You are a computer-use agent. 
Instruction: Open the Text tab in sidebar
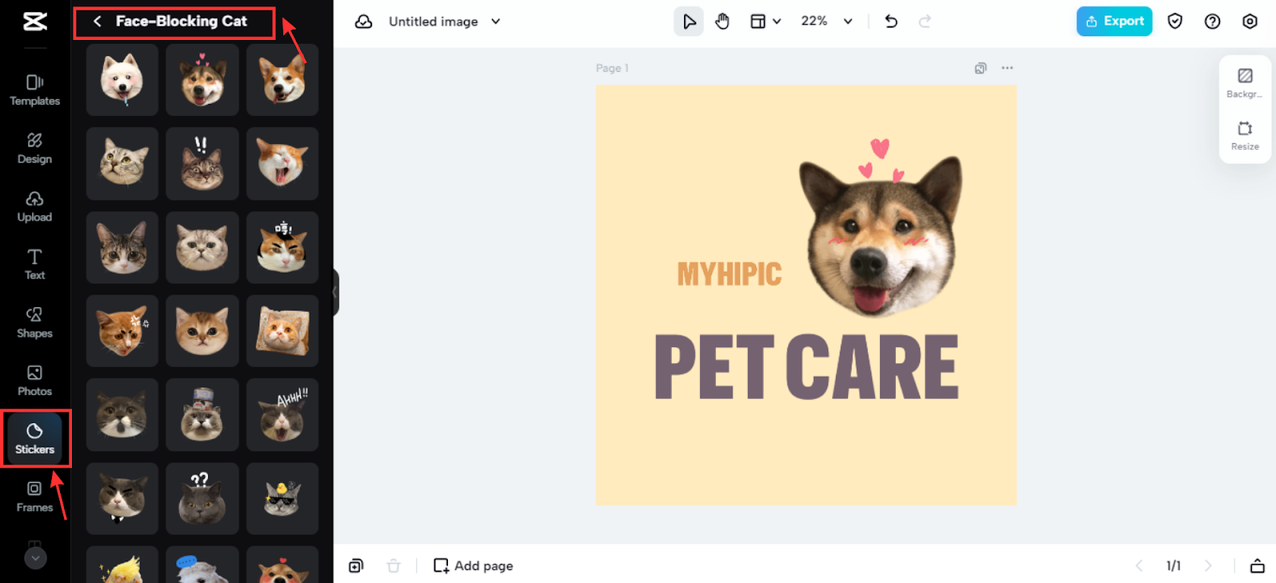tap(35, 264)
